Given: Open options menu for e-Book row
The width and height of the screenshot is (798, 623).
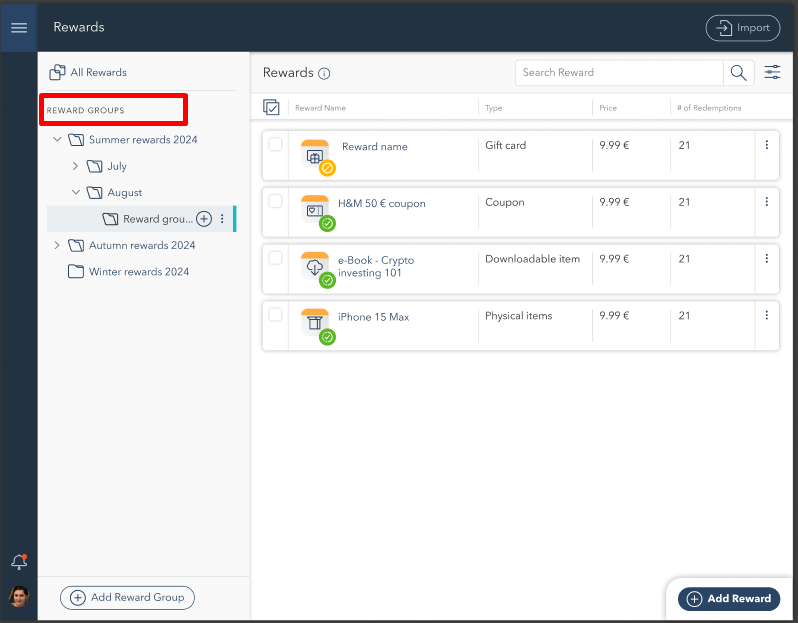Looking at the screenshot, I should [766, 259].
